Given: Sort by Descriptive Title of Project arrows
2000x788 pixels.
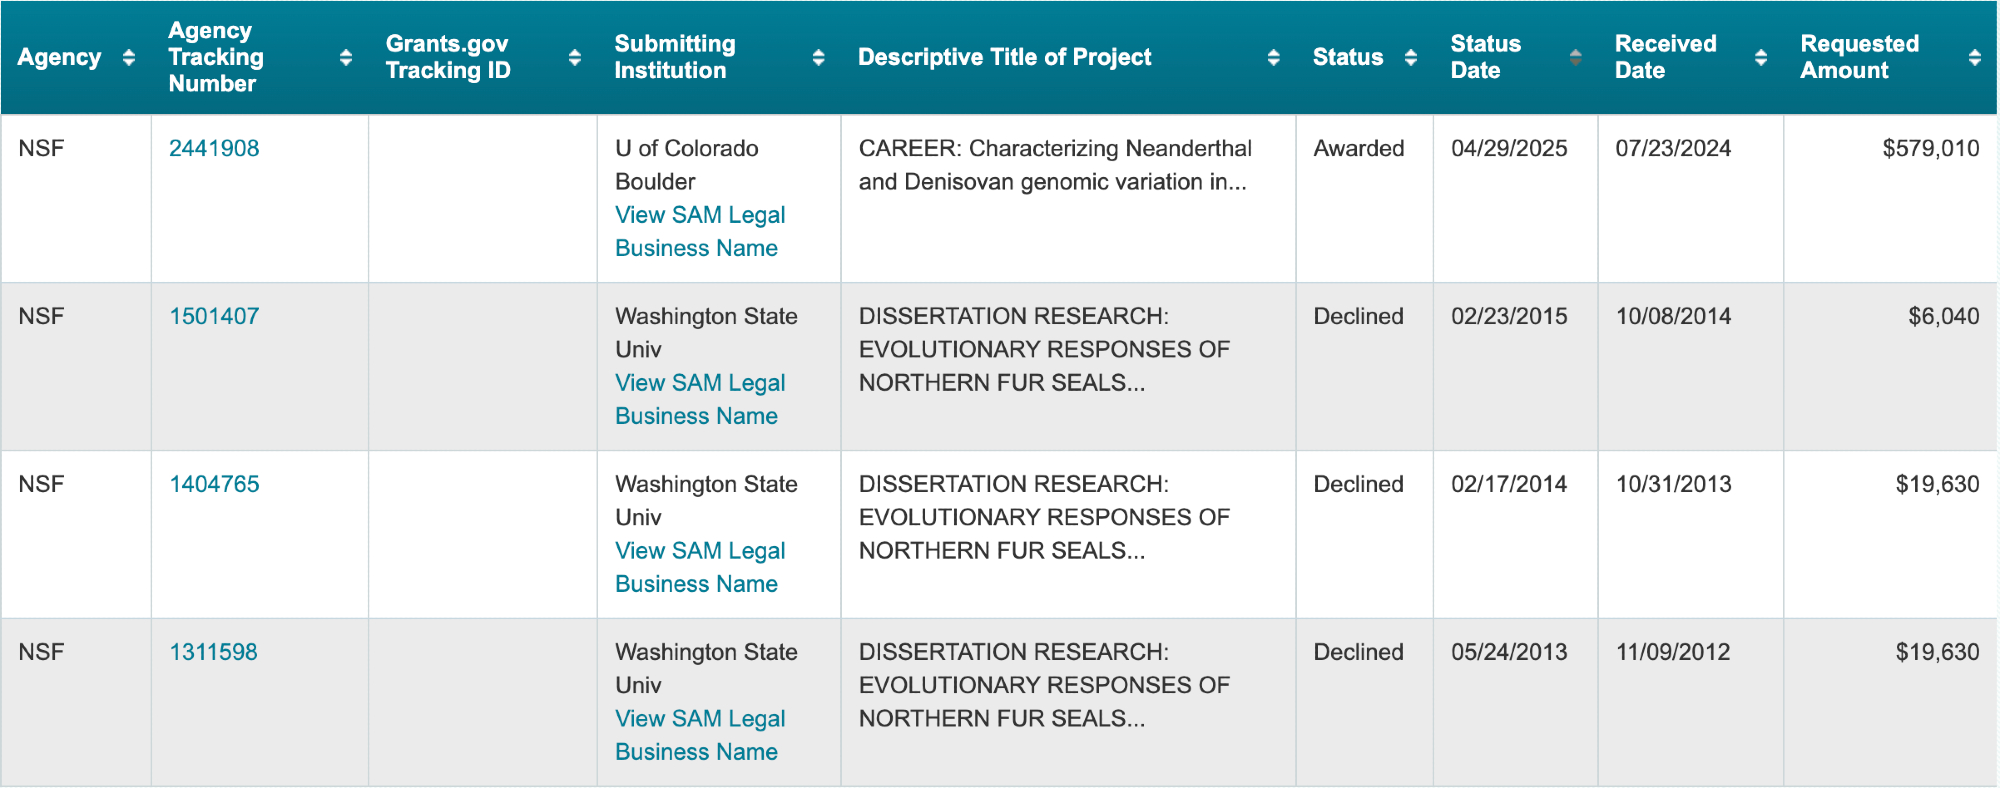Looking at the screenshot, I should click(x=1274, y=58).
